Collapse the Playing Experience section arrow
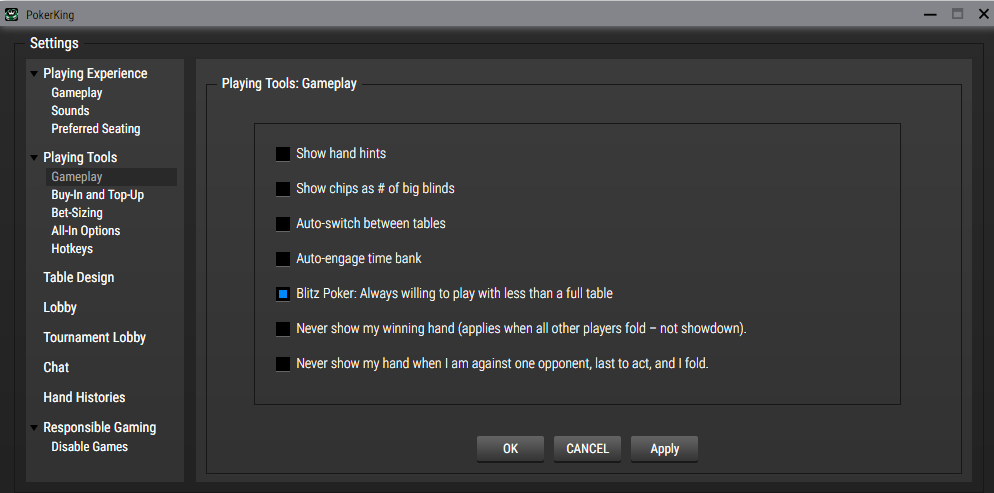This screenshot has height=493, width=994. 35,74
